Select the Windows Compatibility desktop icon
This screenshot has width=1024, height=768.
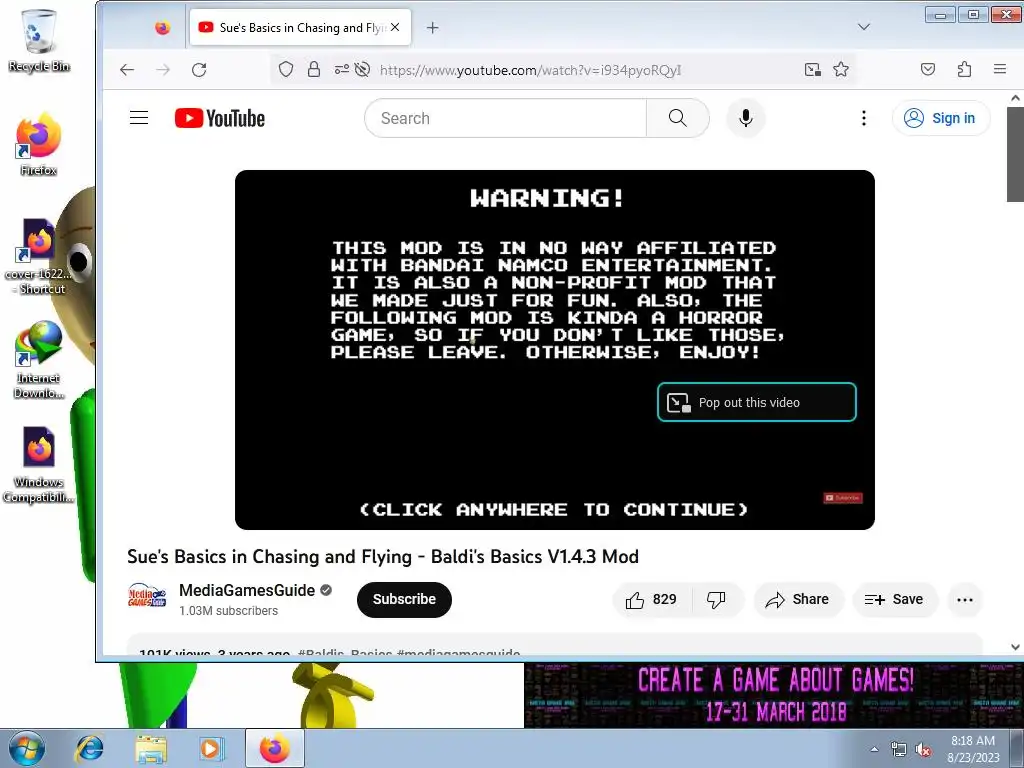click(39, 465)
